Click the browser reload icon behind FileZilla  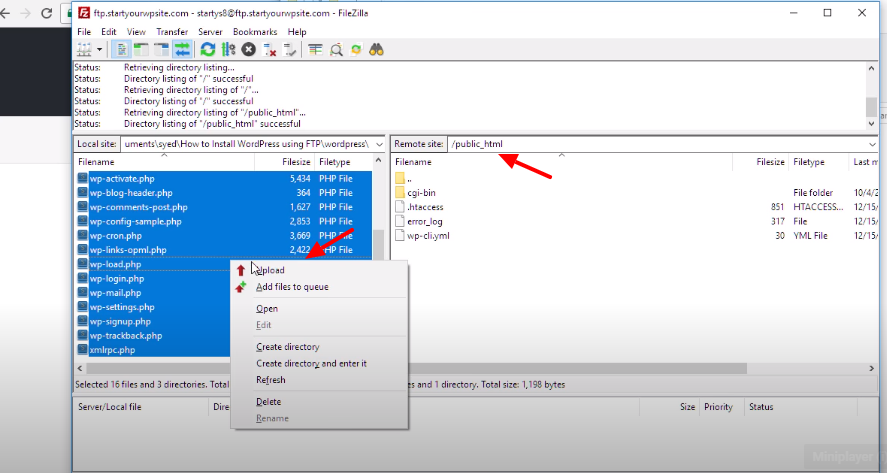46,13
